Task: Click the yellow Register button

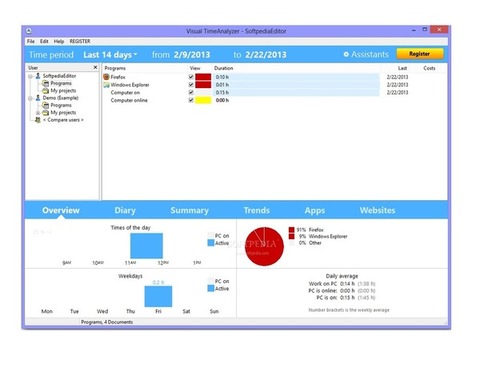Action: pyautogui.click(x=420, y=54)
